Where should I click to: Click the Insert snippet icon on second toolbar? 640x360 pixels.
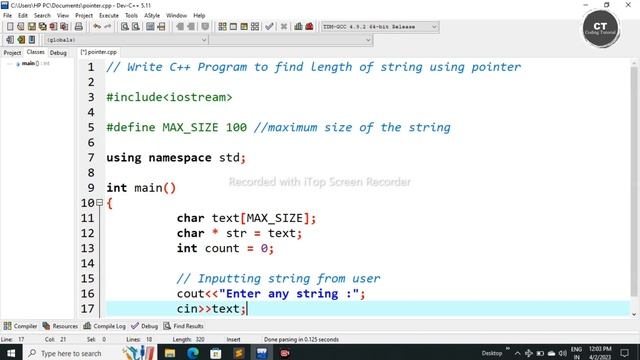pos(10,40)
